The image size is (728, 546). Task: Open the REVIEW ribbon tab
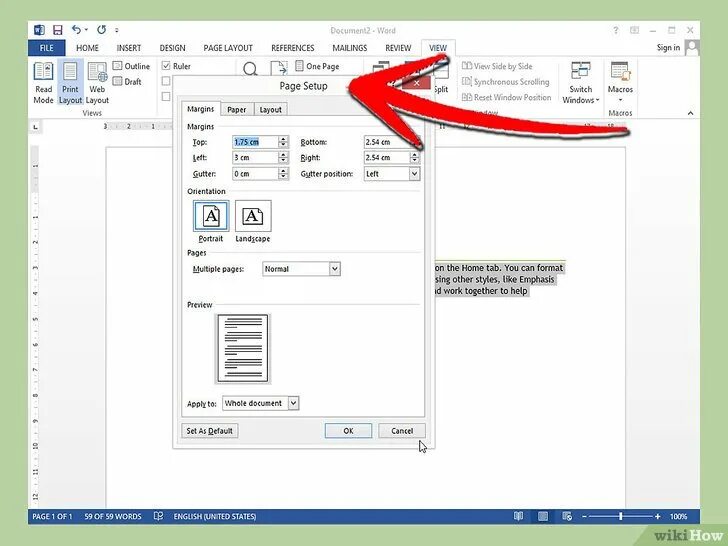398,48
